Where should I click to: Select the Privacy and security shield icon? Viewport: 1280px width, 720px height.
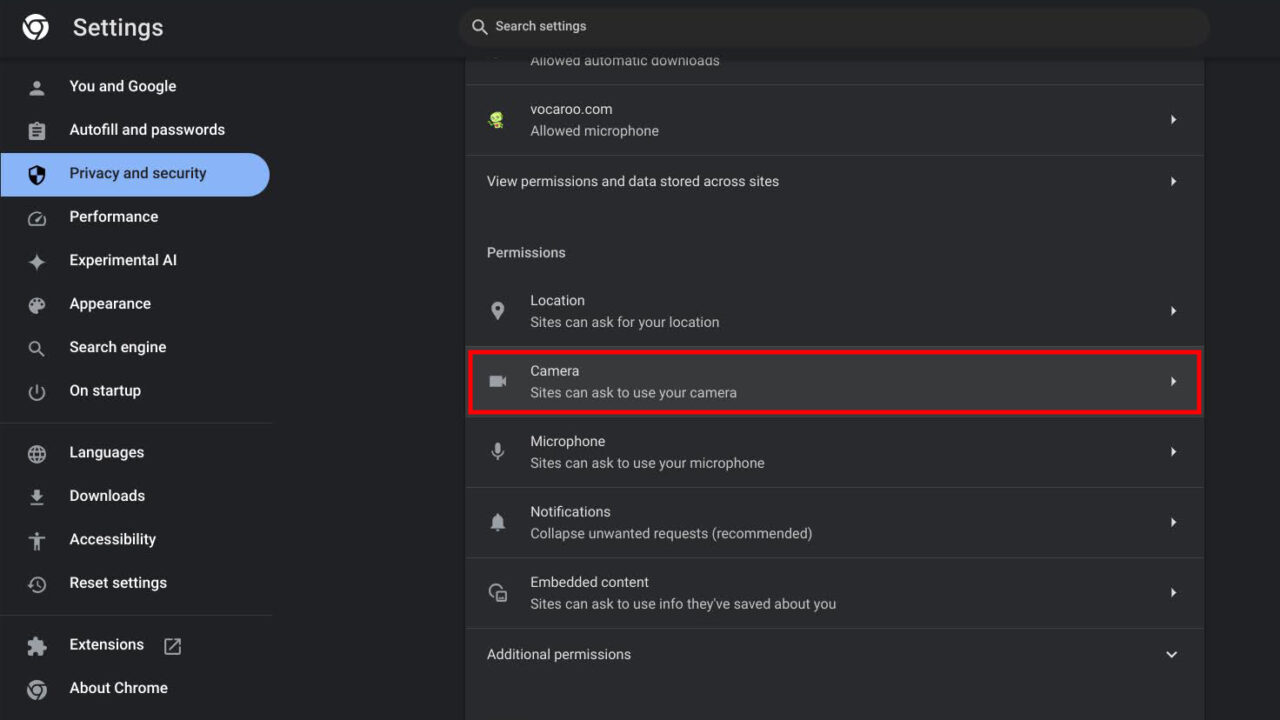(36, 173)
